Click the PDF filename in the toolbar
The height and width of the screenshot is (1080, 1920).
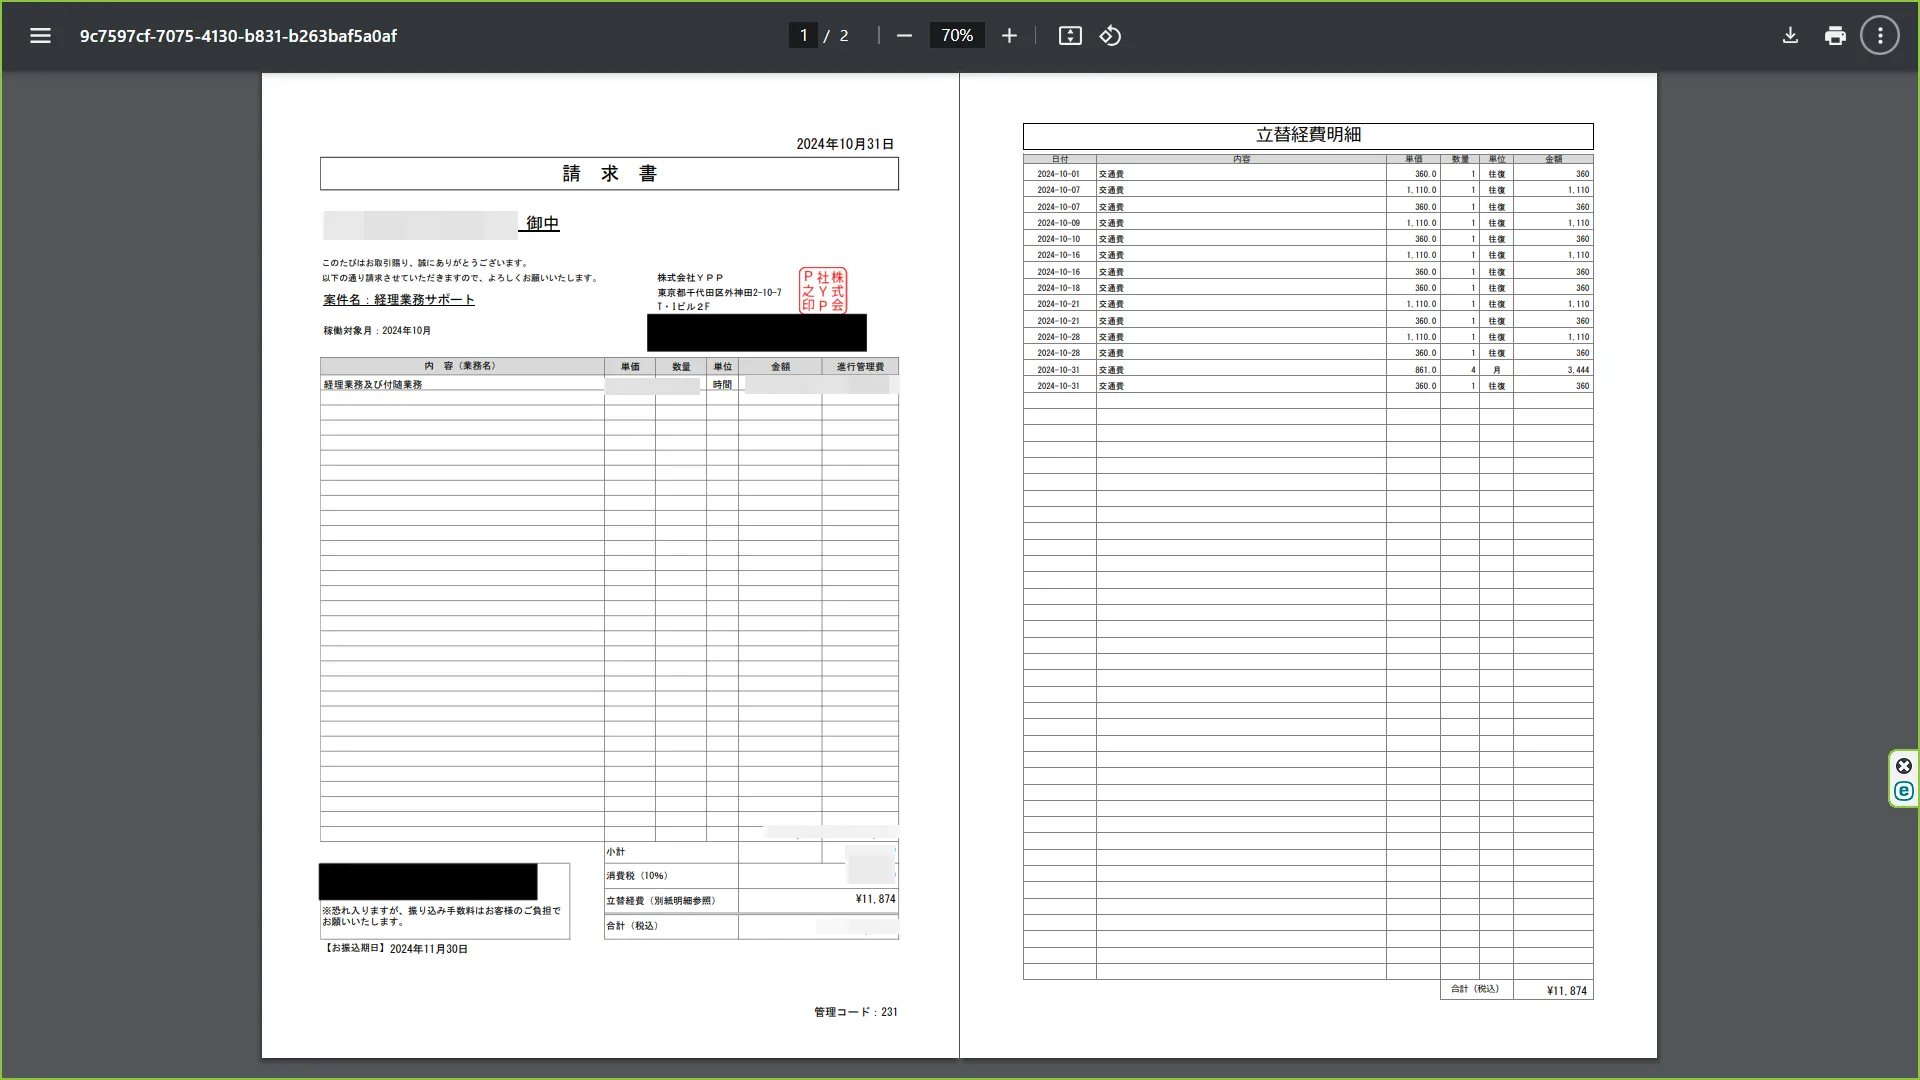tap(238, 36)
